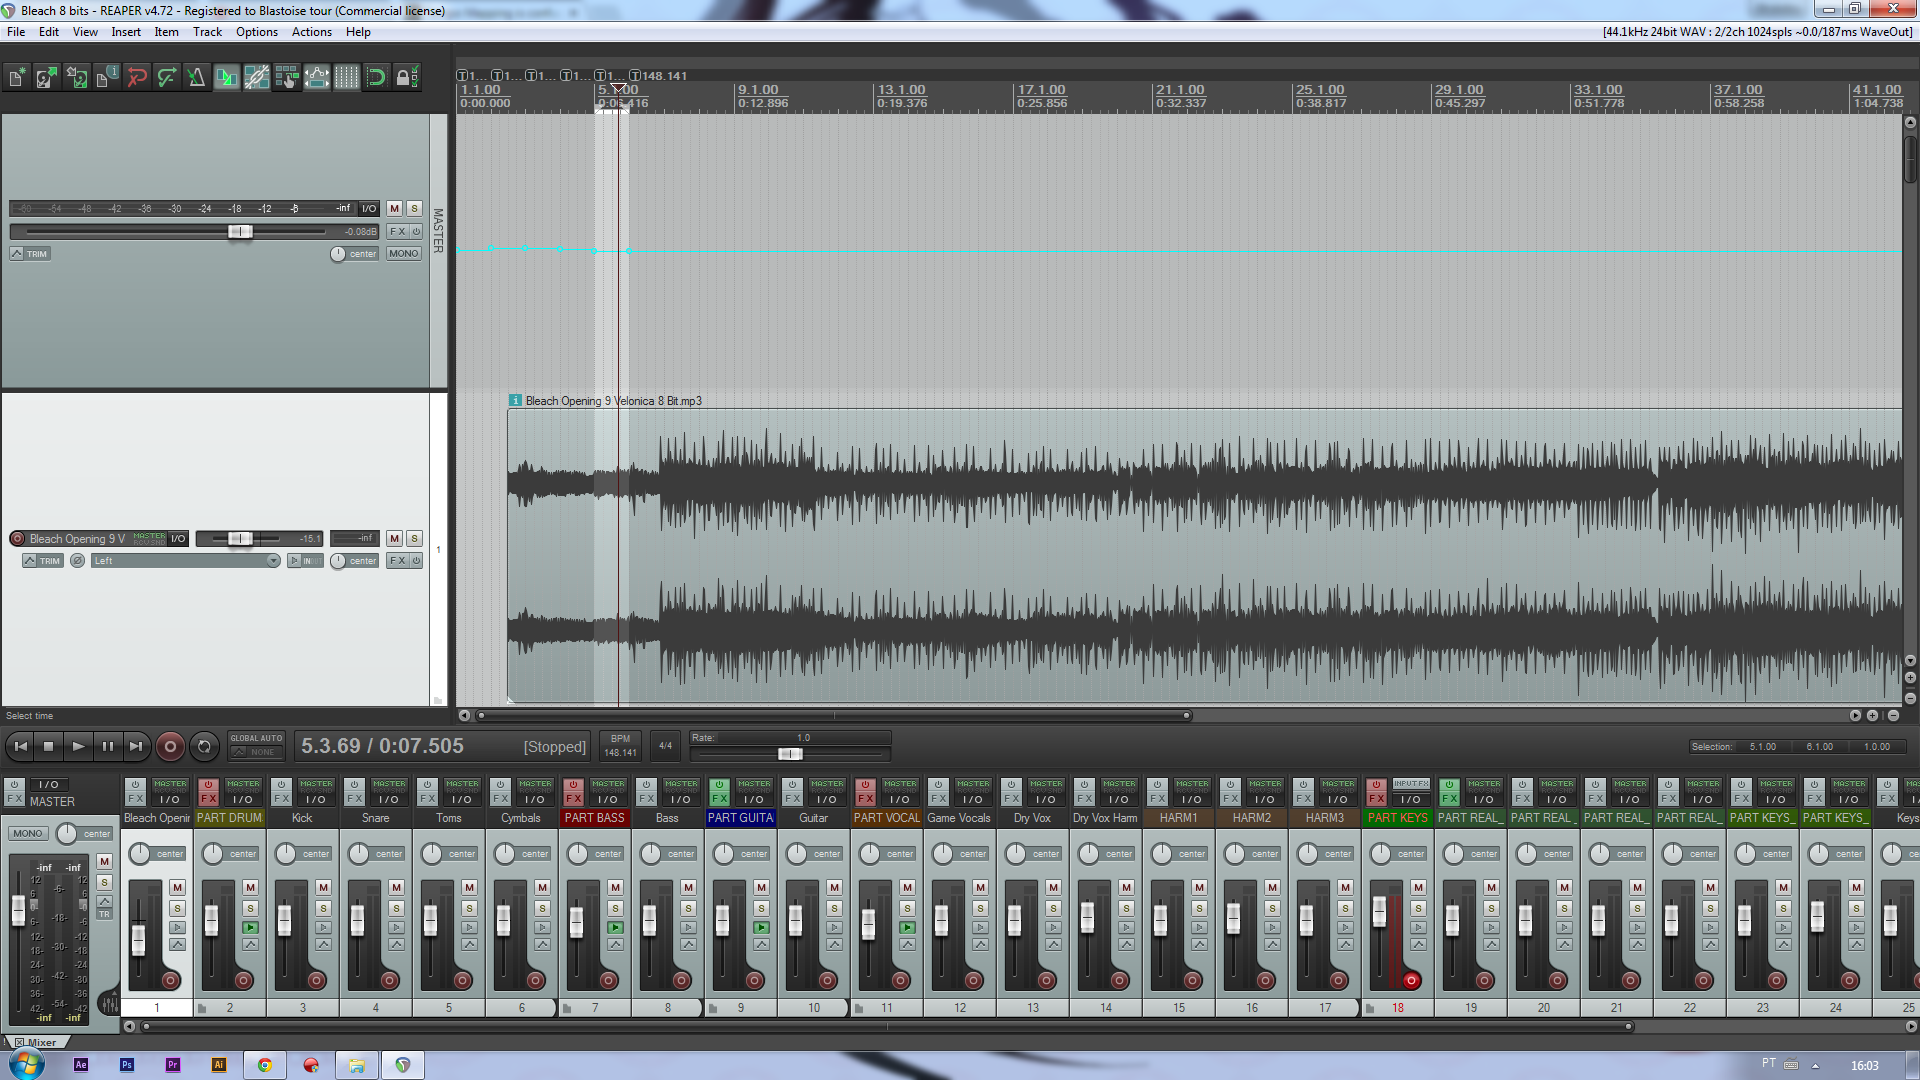Screen dimensions: 1920x1080
Task: Open the 4/4 time signature selector
Action: coord(665,746)
